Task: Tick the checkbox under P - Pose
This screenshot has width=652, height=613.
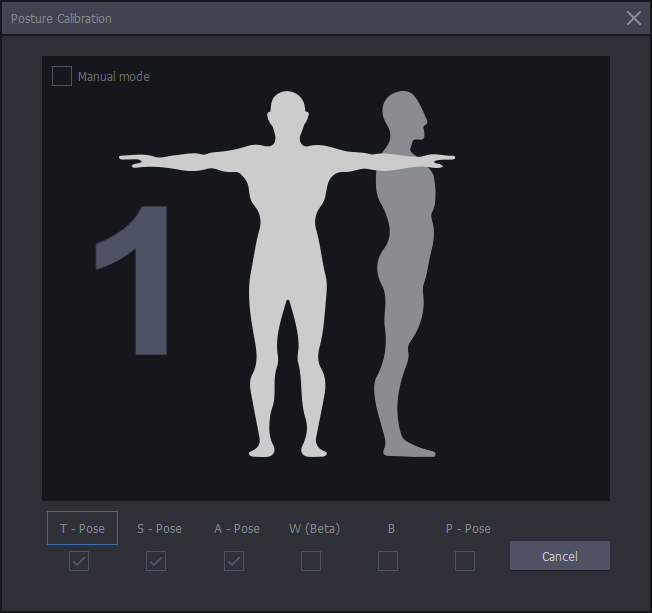Action: [x=465, y=561]
